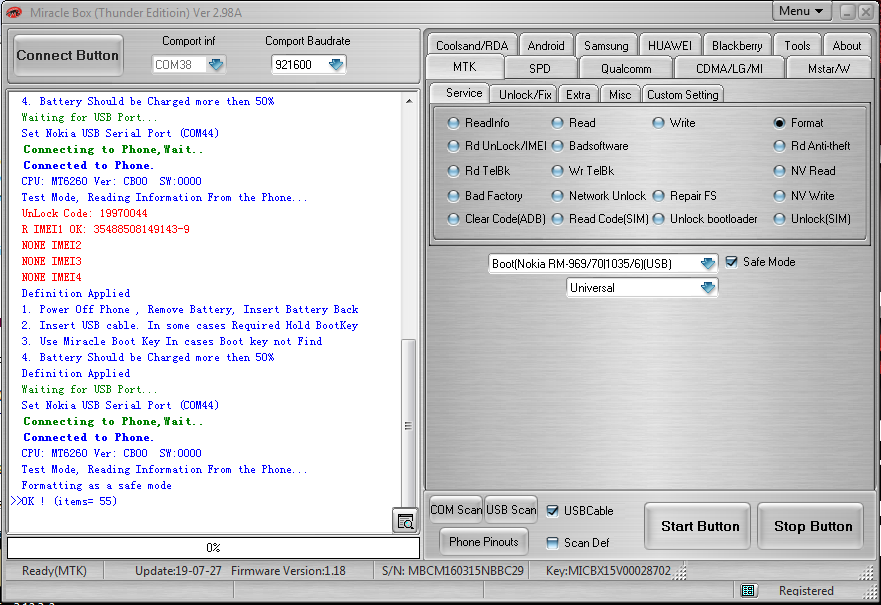Switch to the Mstar/W tab
This screenshot has width=881, height=605.
point(829,69)
